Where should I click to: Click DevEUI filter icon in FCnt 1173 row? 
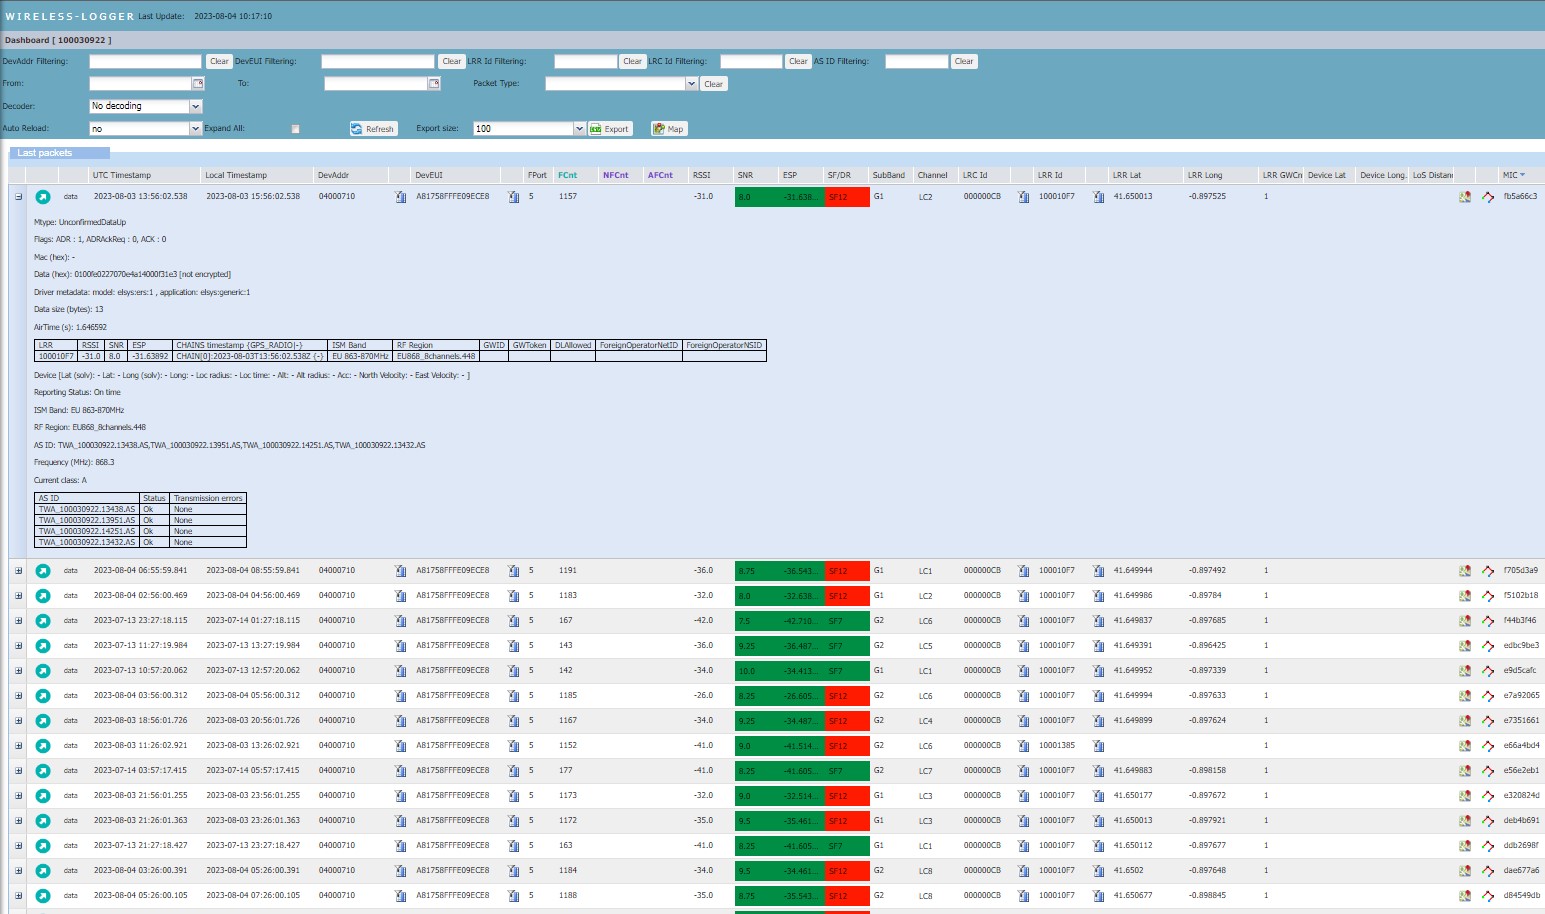[x=513, y=796]
